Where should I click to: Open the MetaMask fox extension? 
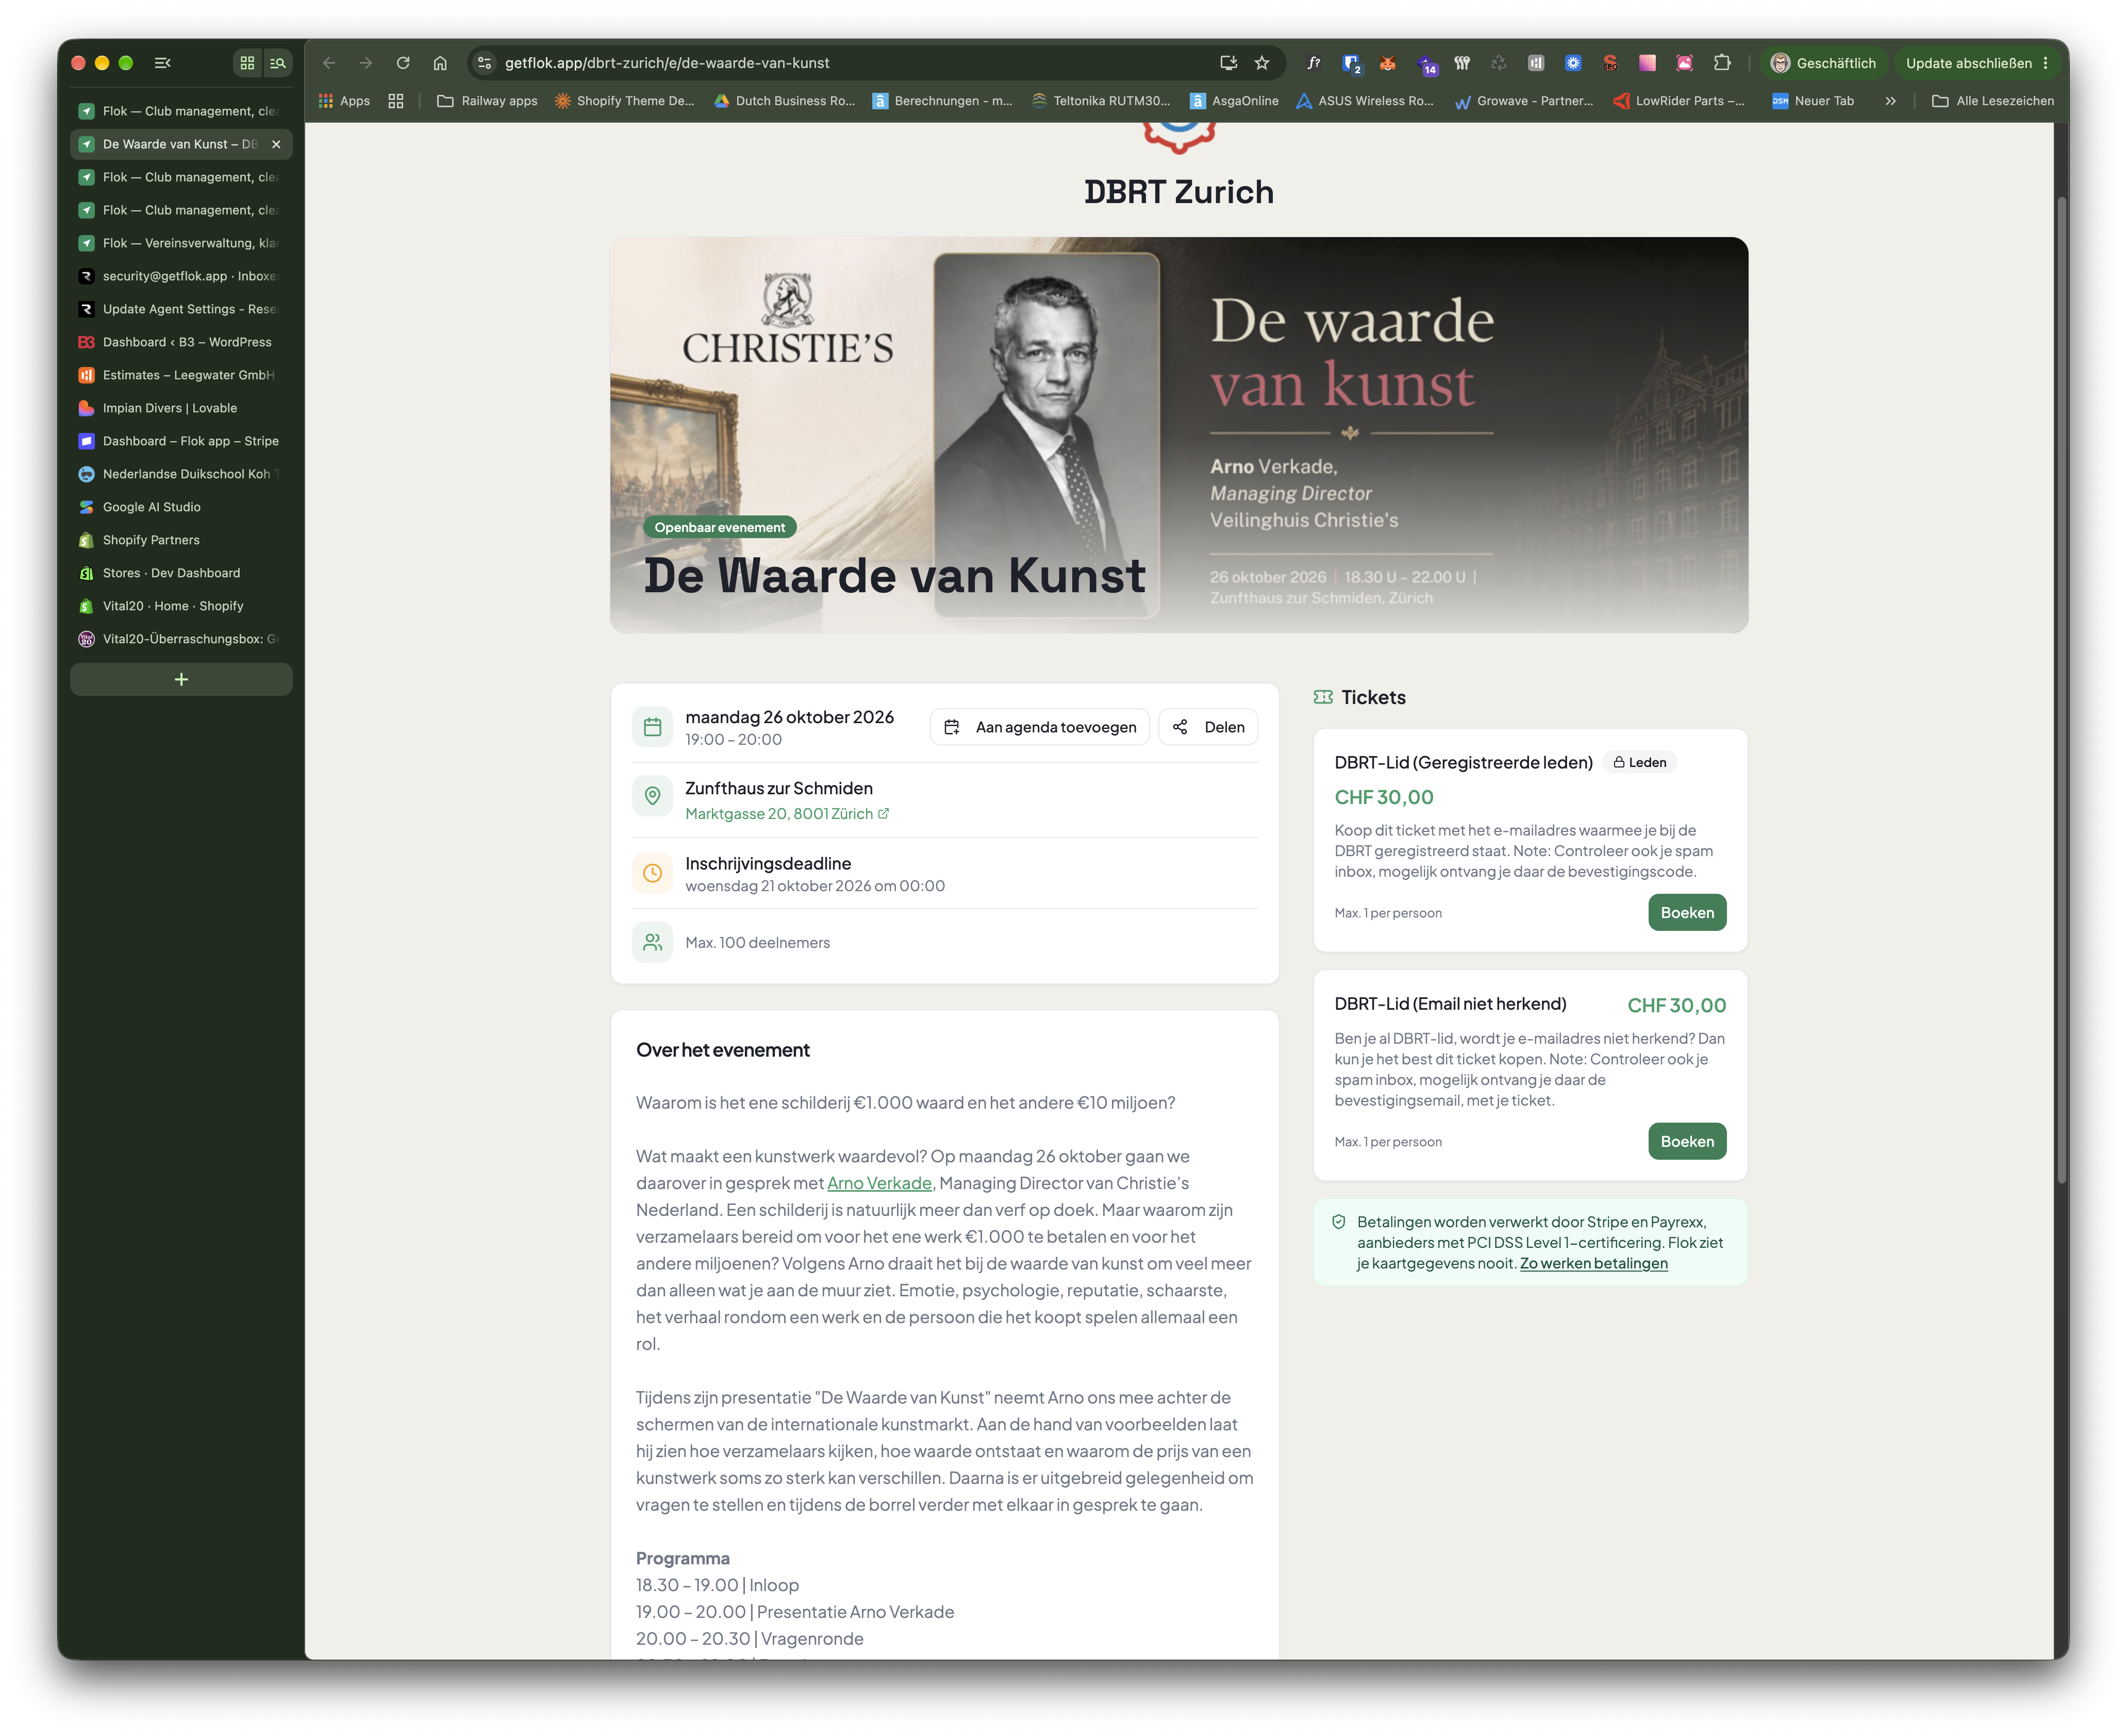(1388, 63)
